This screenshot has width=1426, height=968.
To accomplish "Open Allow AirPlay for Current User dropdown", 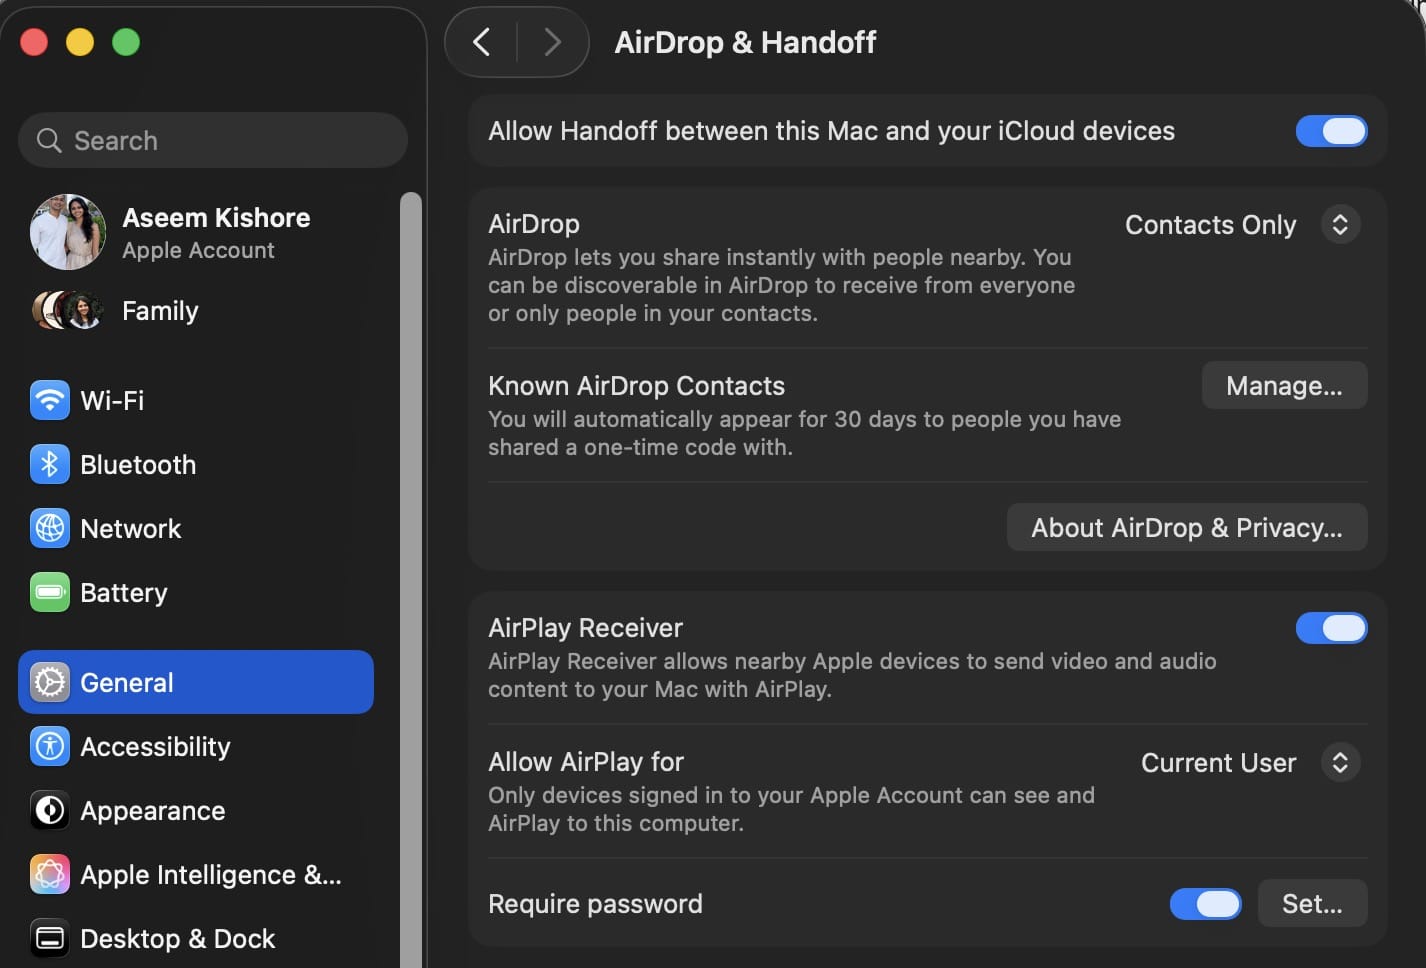I will coord(1340,763).
